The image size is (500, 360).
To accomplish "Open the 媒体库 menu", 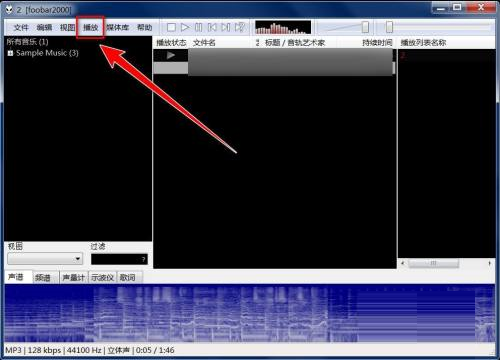I will pyautogui.click(x=118, y=27).
